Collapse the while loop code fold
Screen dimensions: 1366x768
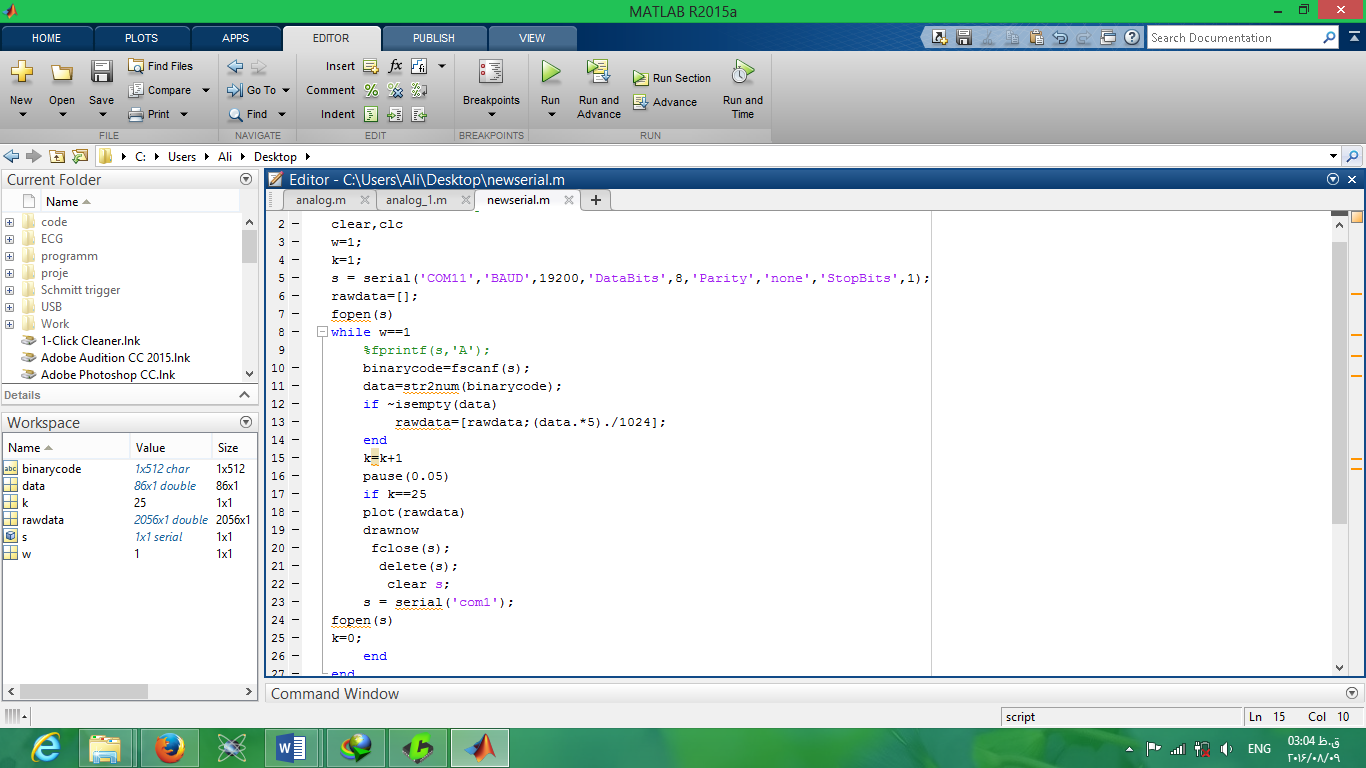[322, 332]
